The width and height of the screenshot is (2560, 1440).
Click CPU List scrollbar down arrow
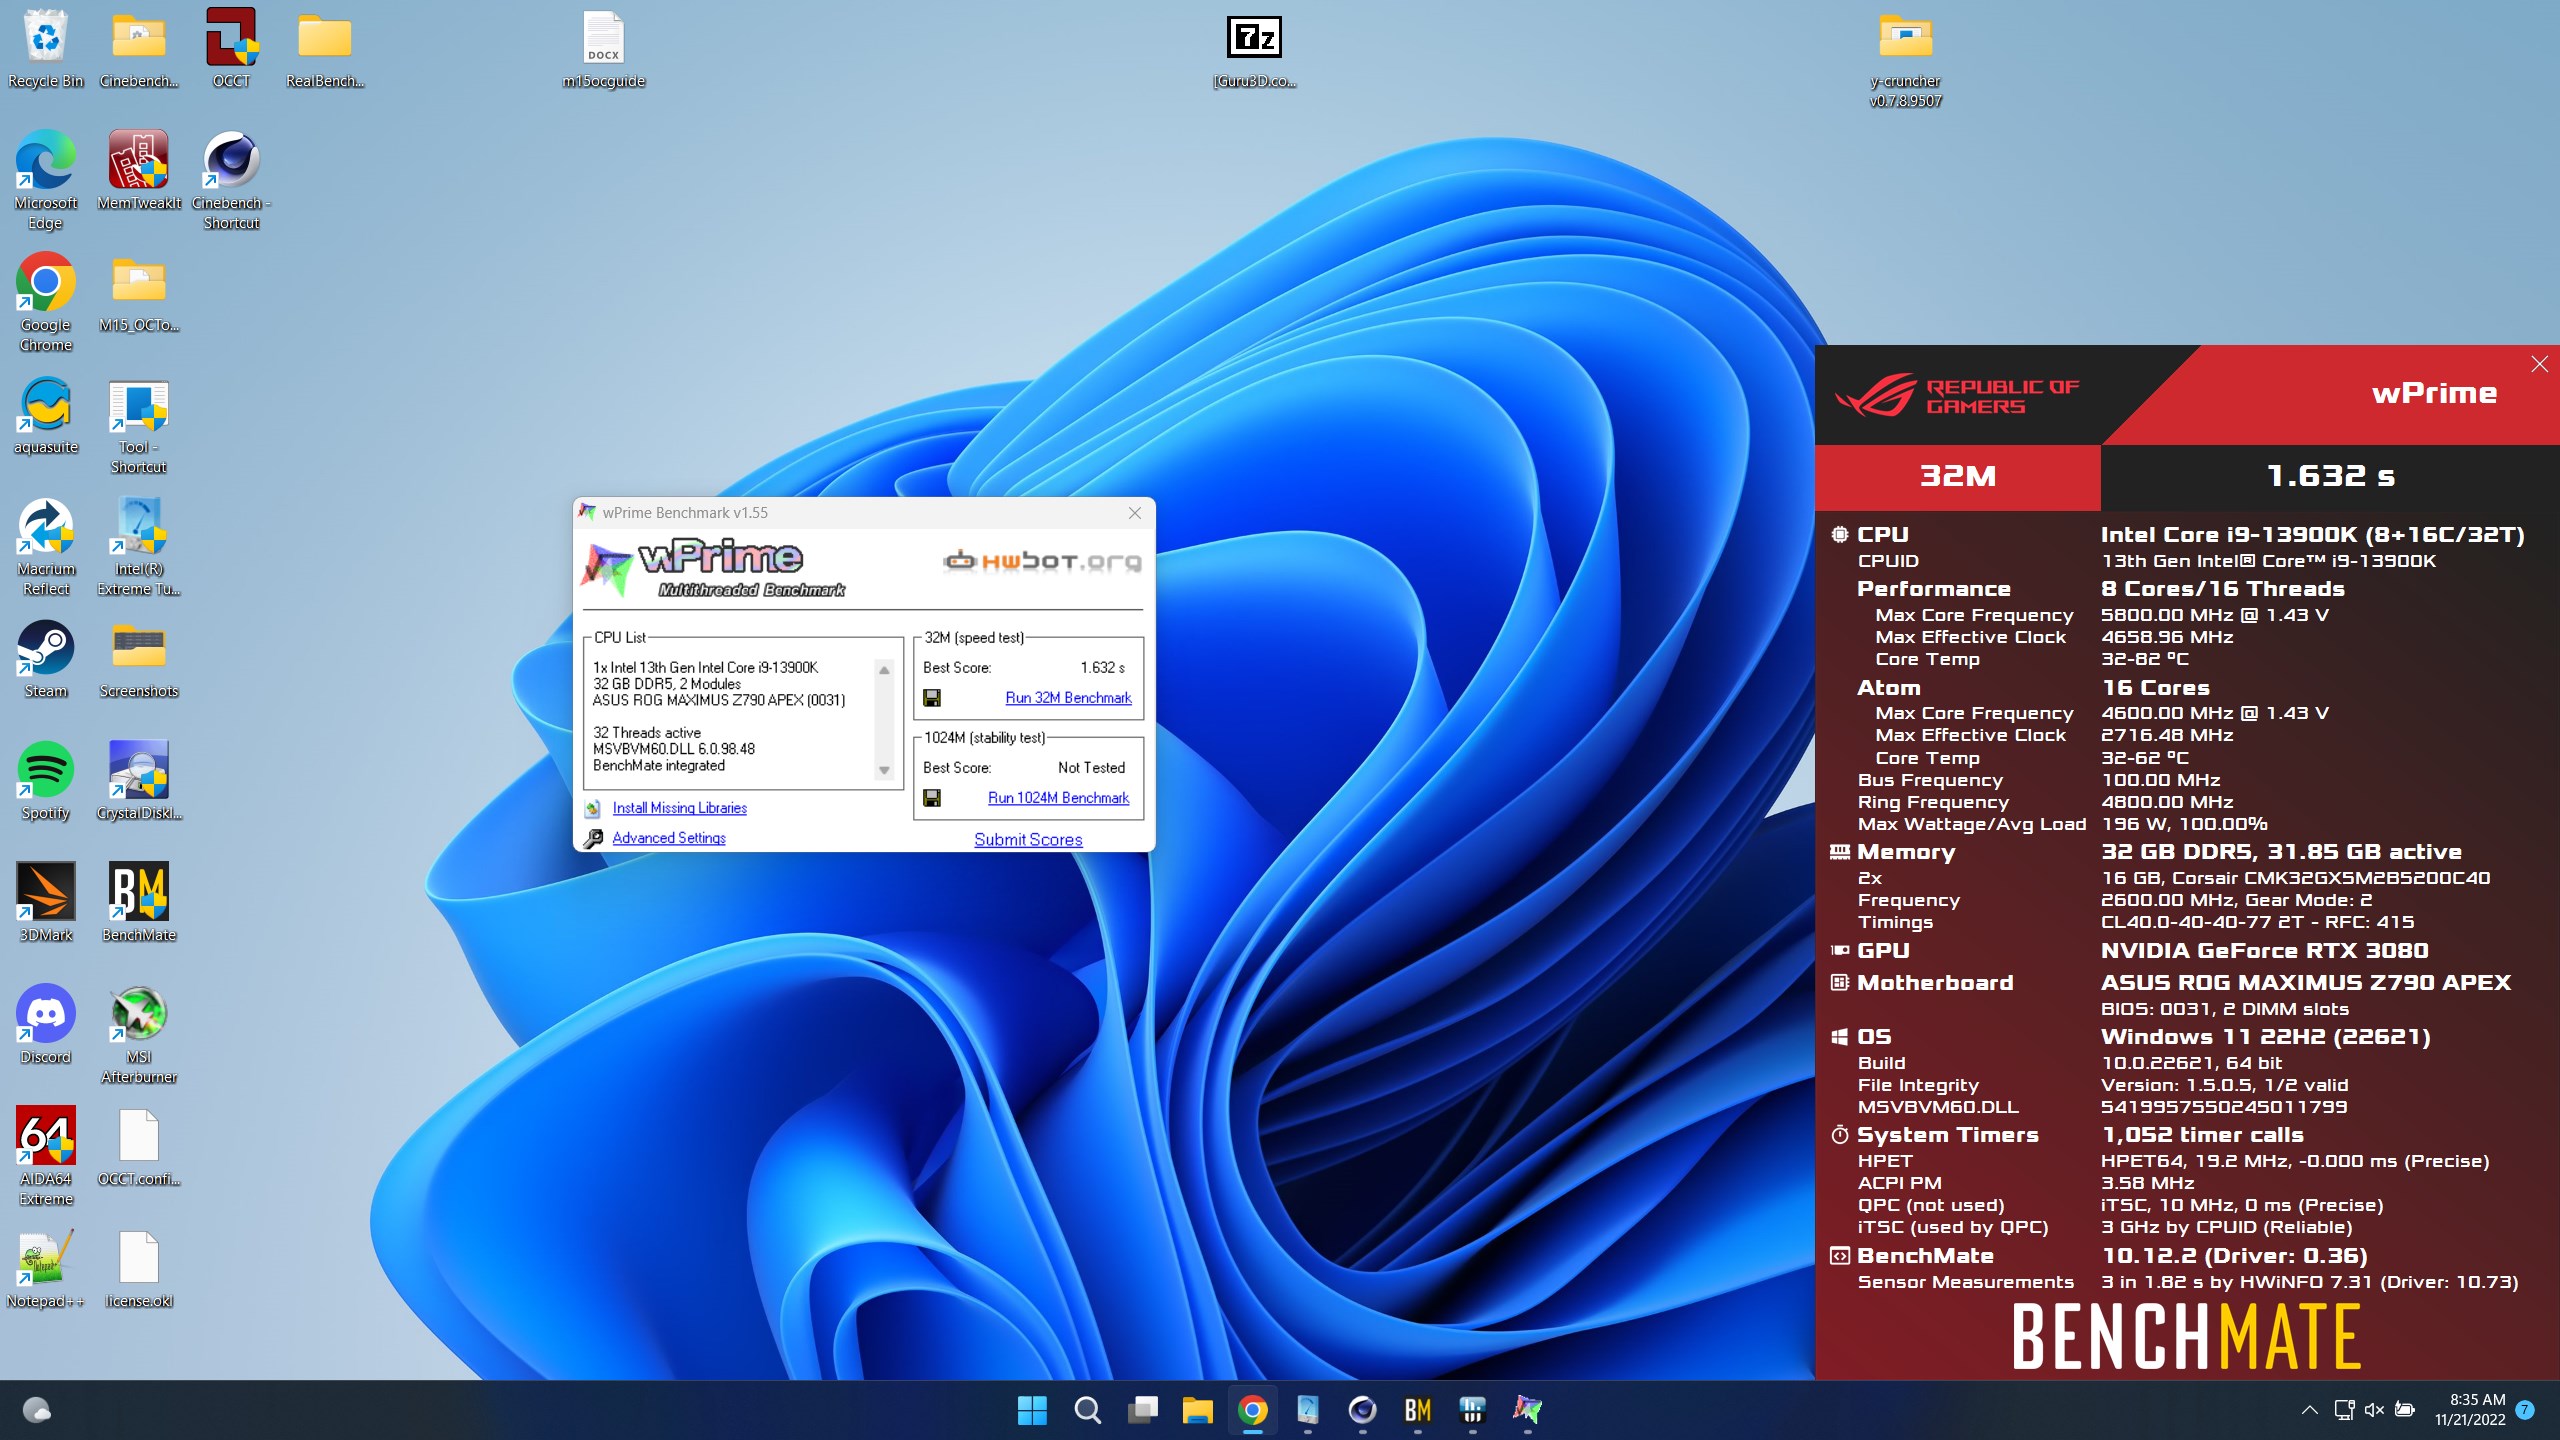pyautogui.click(x=884, y=770)
